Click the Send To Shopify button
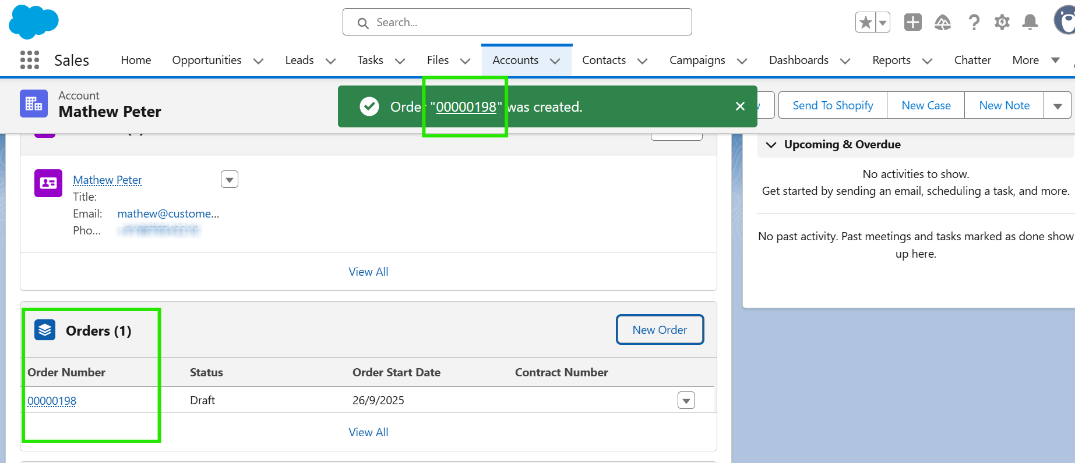The height and width of the screenshot is (463, 1075). 833,105
